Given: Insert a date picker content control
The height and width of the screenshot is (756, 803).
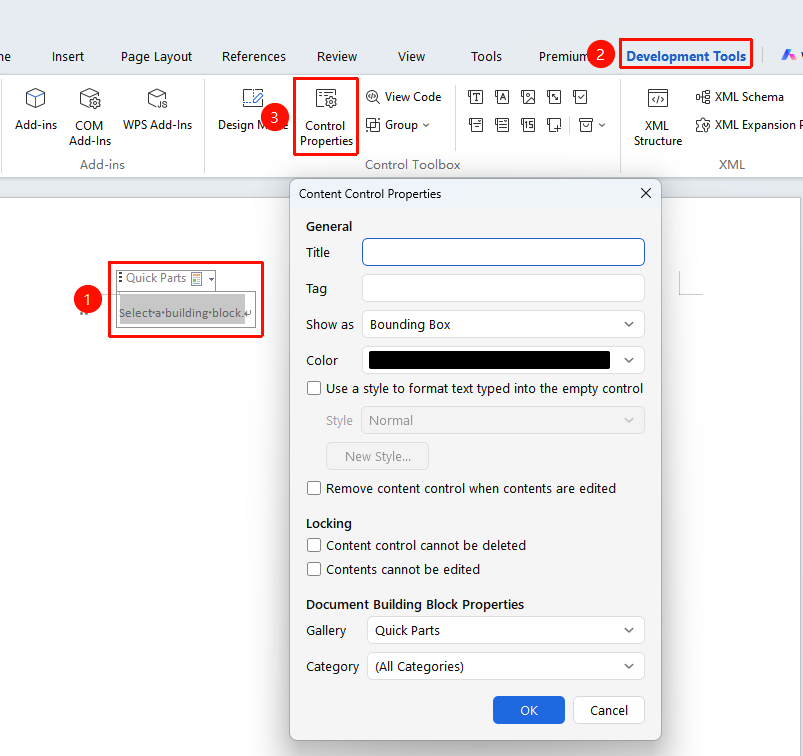Looking at the screenshot, I should [x=527, y=124].
